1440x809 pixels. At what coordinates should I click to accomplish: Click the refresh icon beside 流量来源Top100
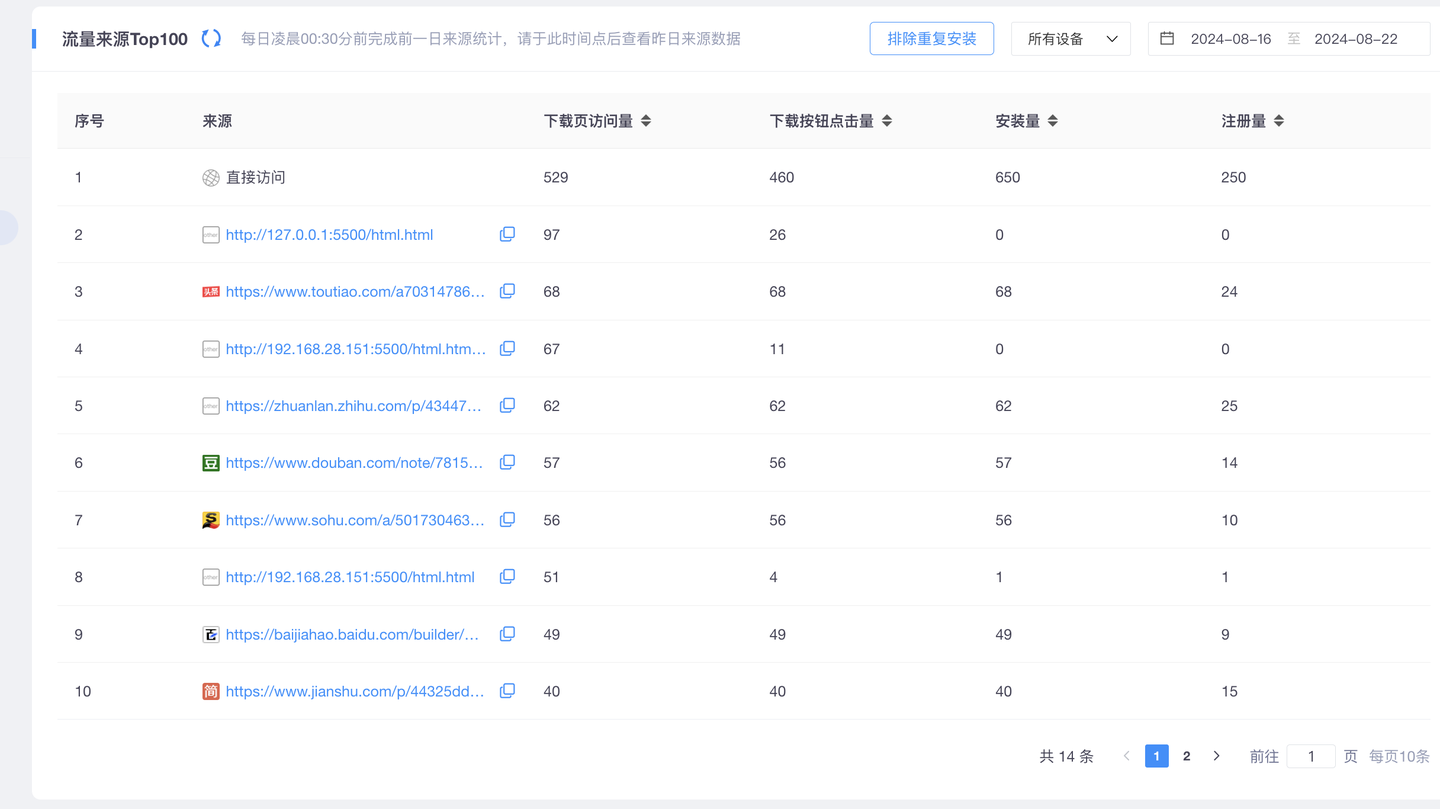[211, 39]
